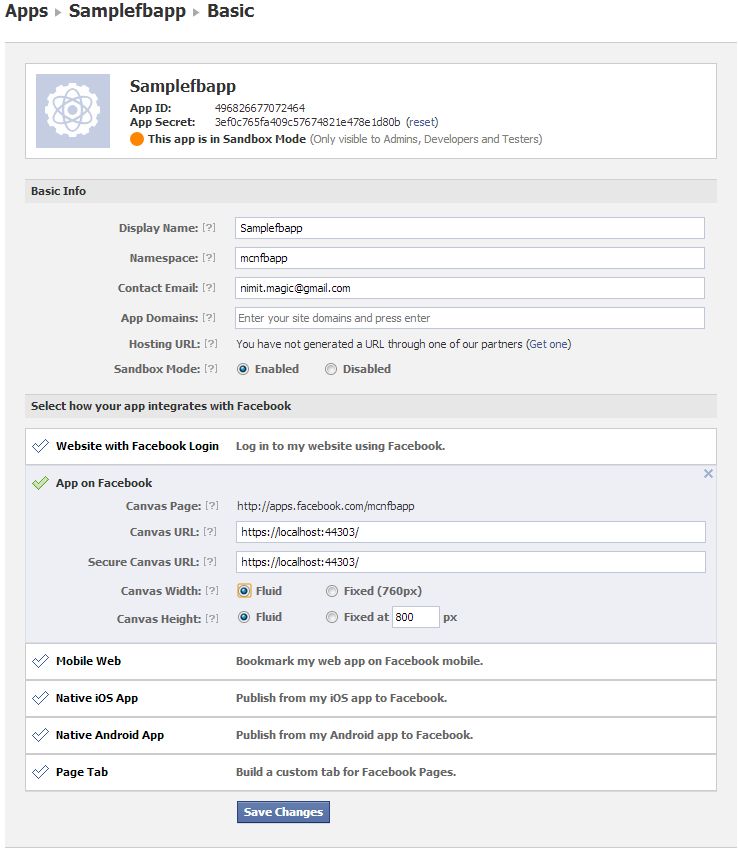Click the Canvas URL help [?] icon
The image size is (739, 853).
coord(210,532)
